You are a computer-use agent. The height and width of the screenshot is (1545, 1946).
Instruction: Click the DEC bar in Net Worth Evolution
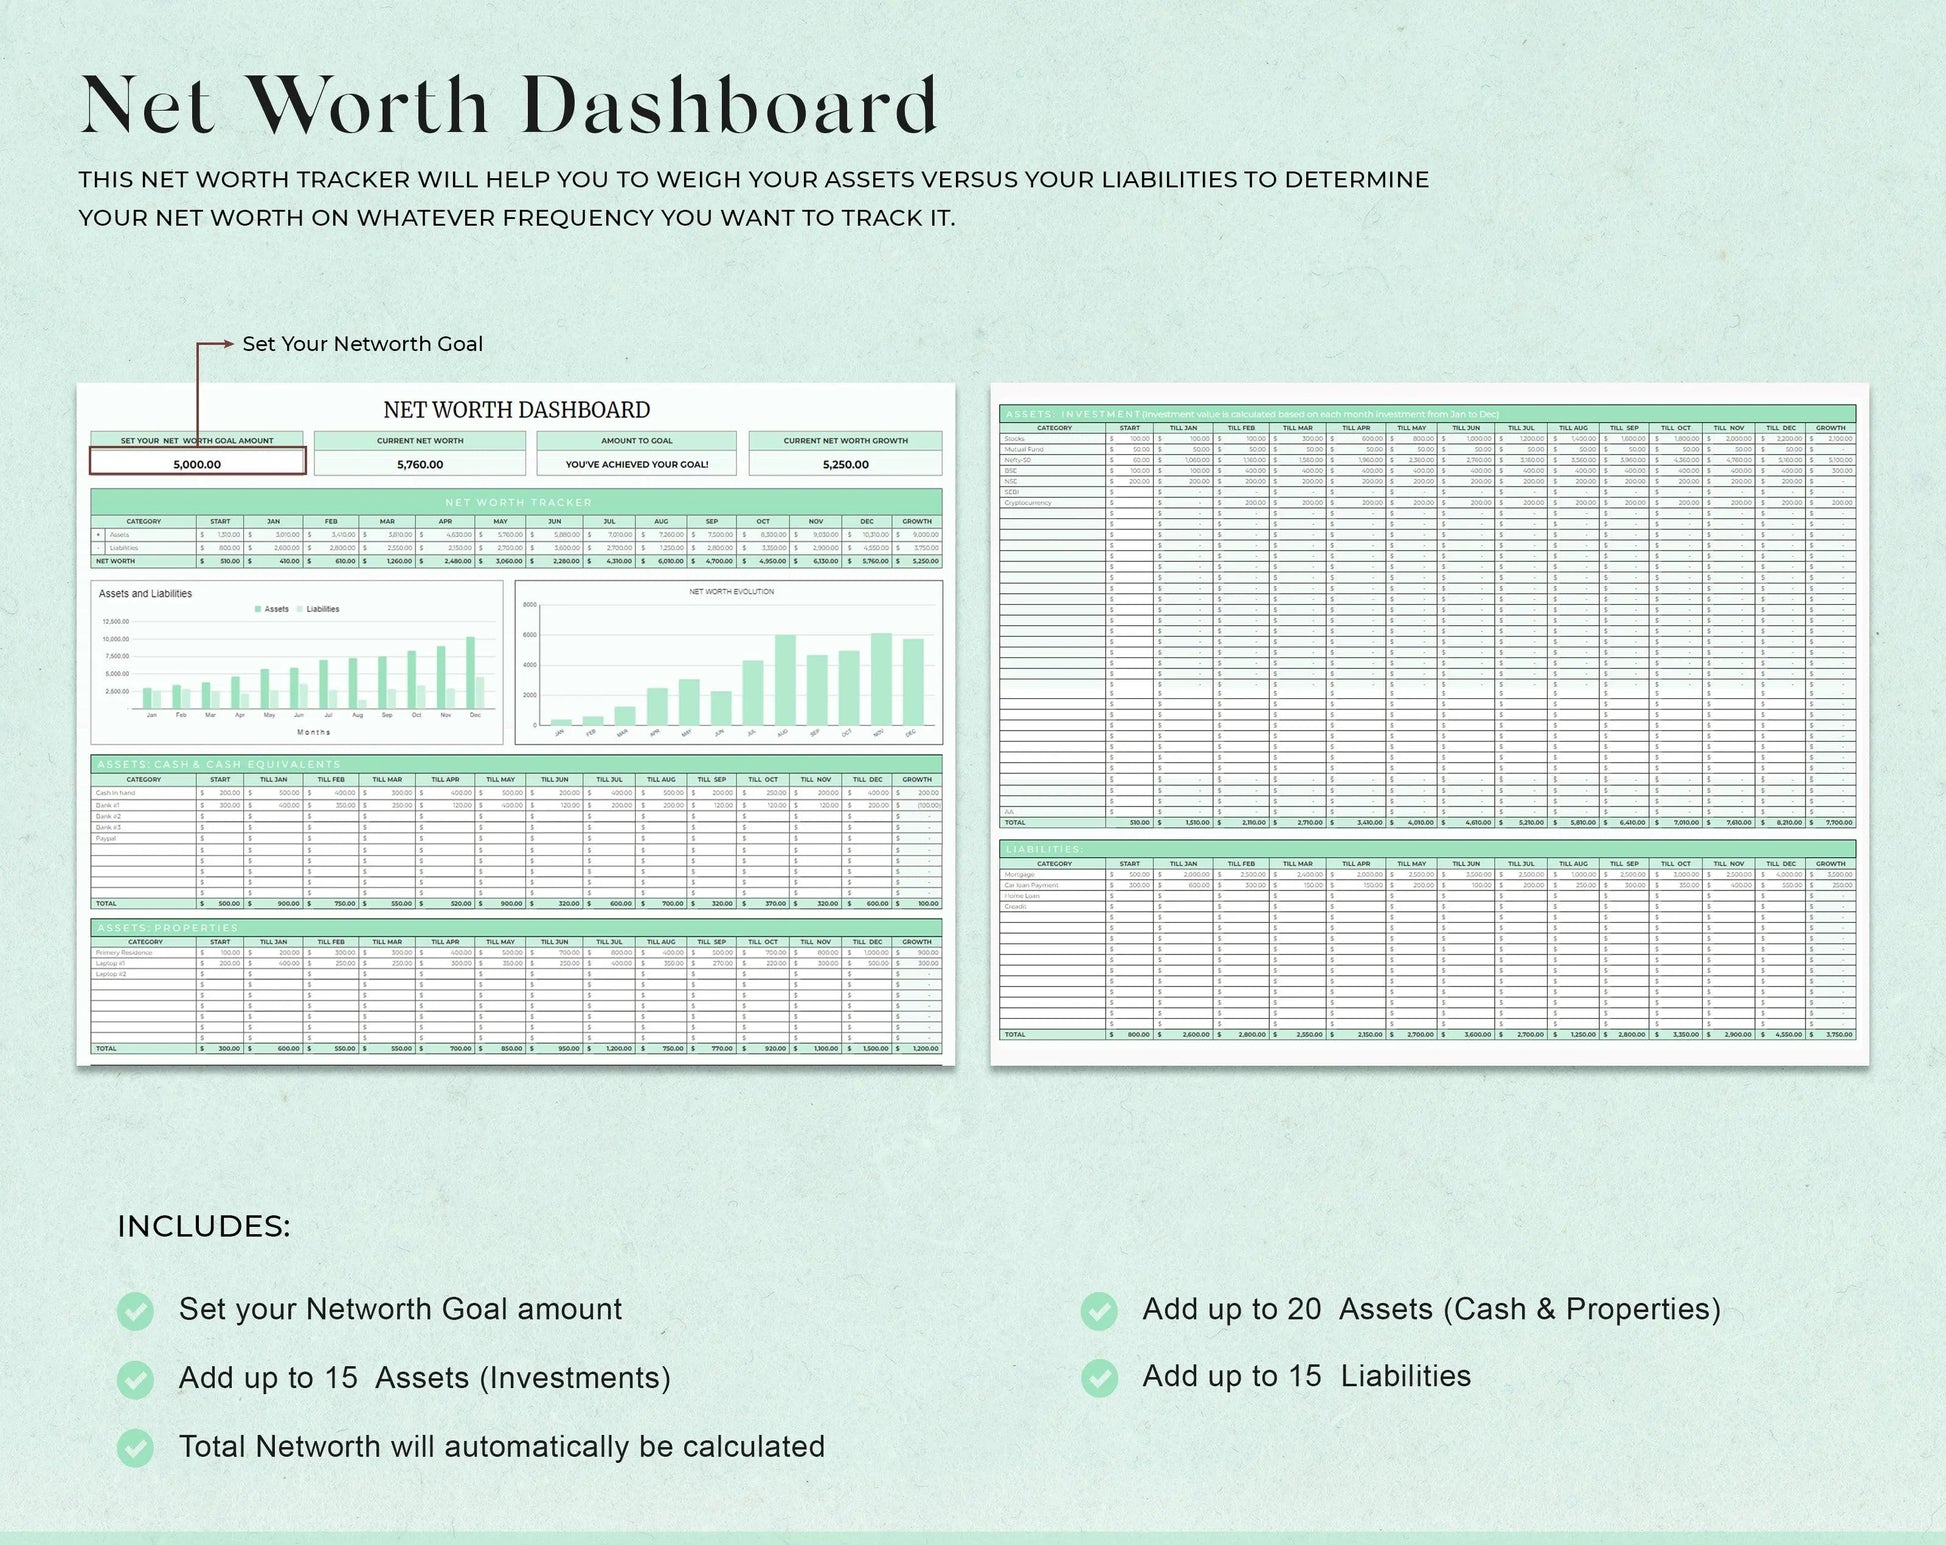(x=913, y=682)
